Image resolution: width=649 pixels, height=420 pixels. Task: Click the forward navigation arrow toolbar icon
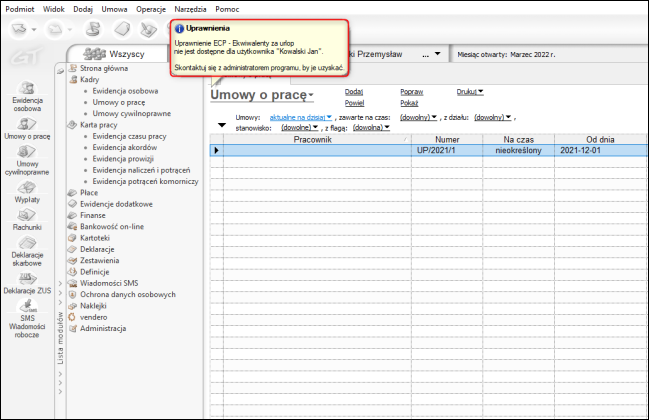(55, 29)
